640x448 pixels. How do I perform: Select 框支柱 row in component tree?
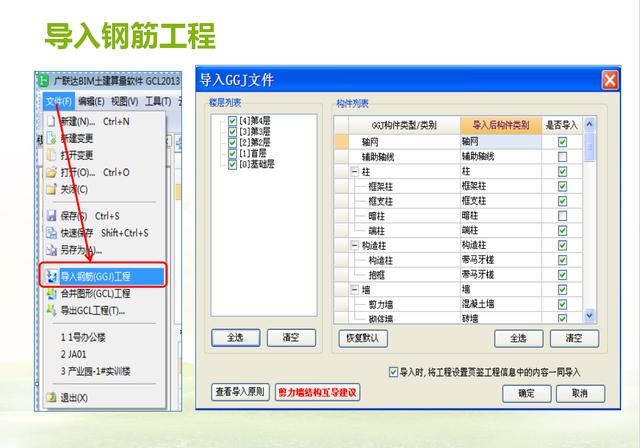tap(380, 201)
